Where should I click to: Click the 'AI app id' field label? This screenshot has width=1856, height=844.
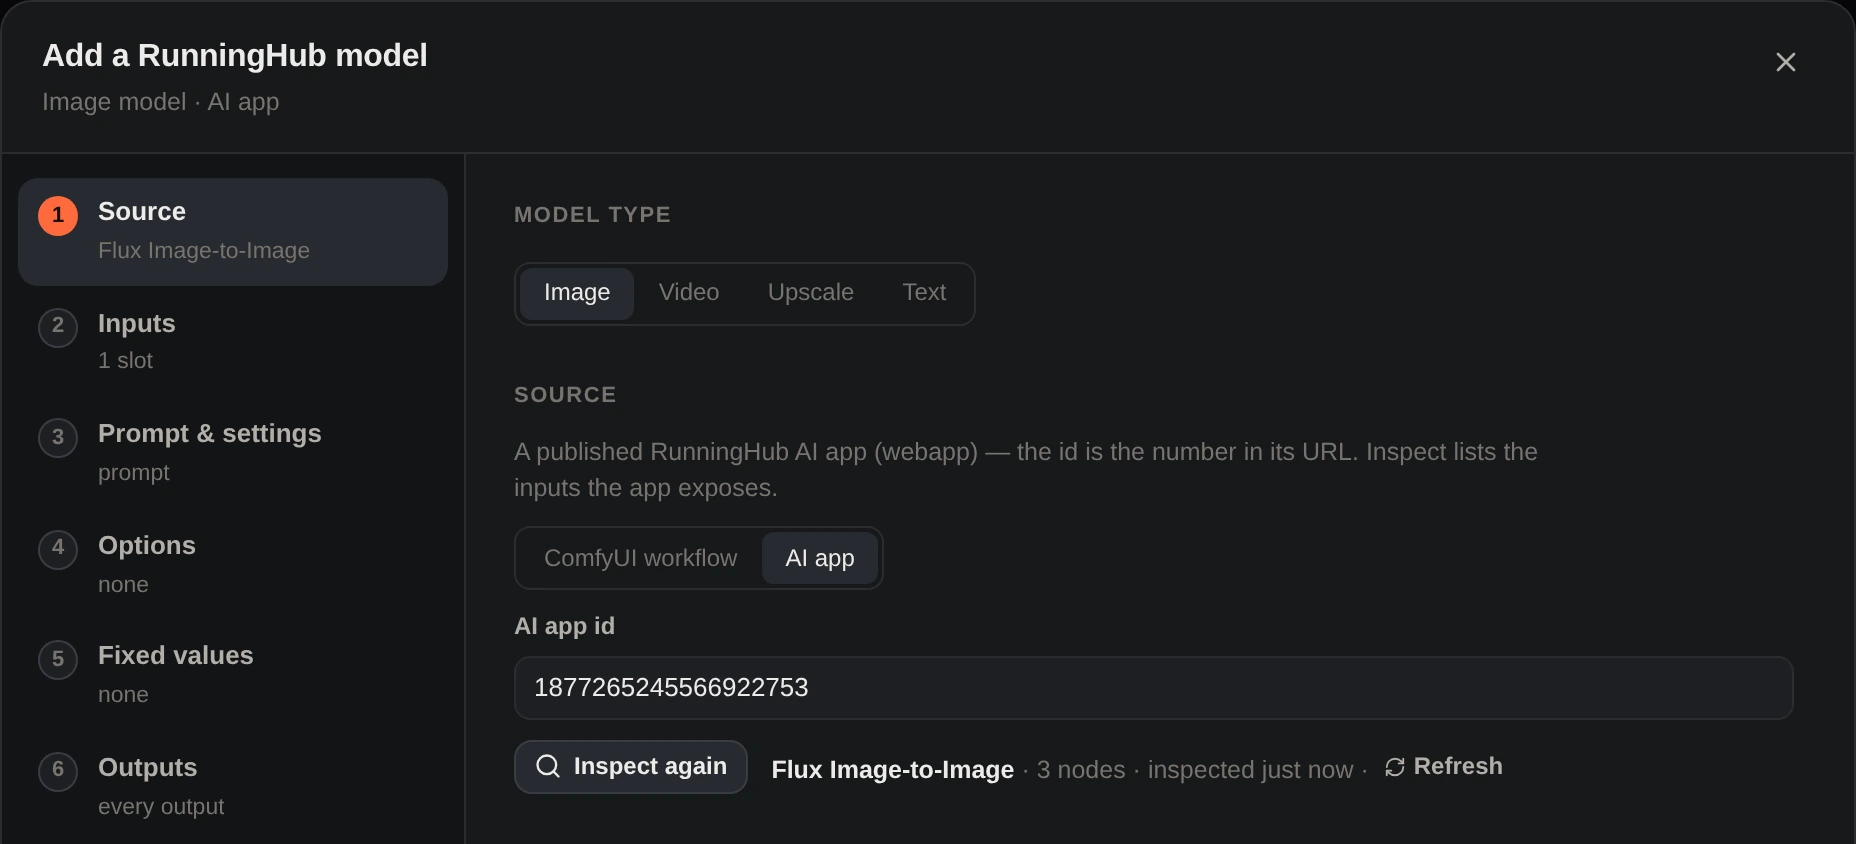tap(564, 626)
